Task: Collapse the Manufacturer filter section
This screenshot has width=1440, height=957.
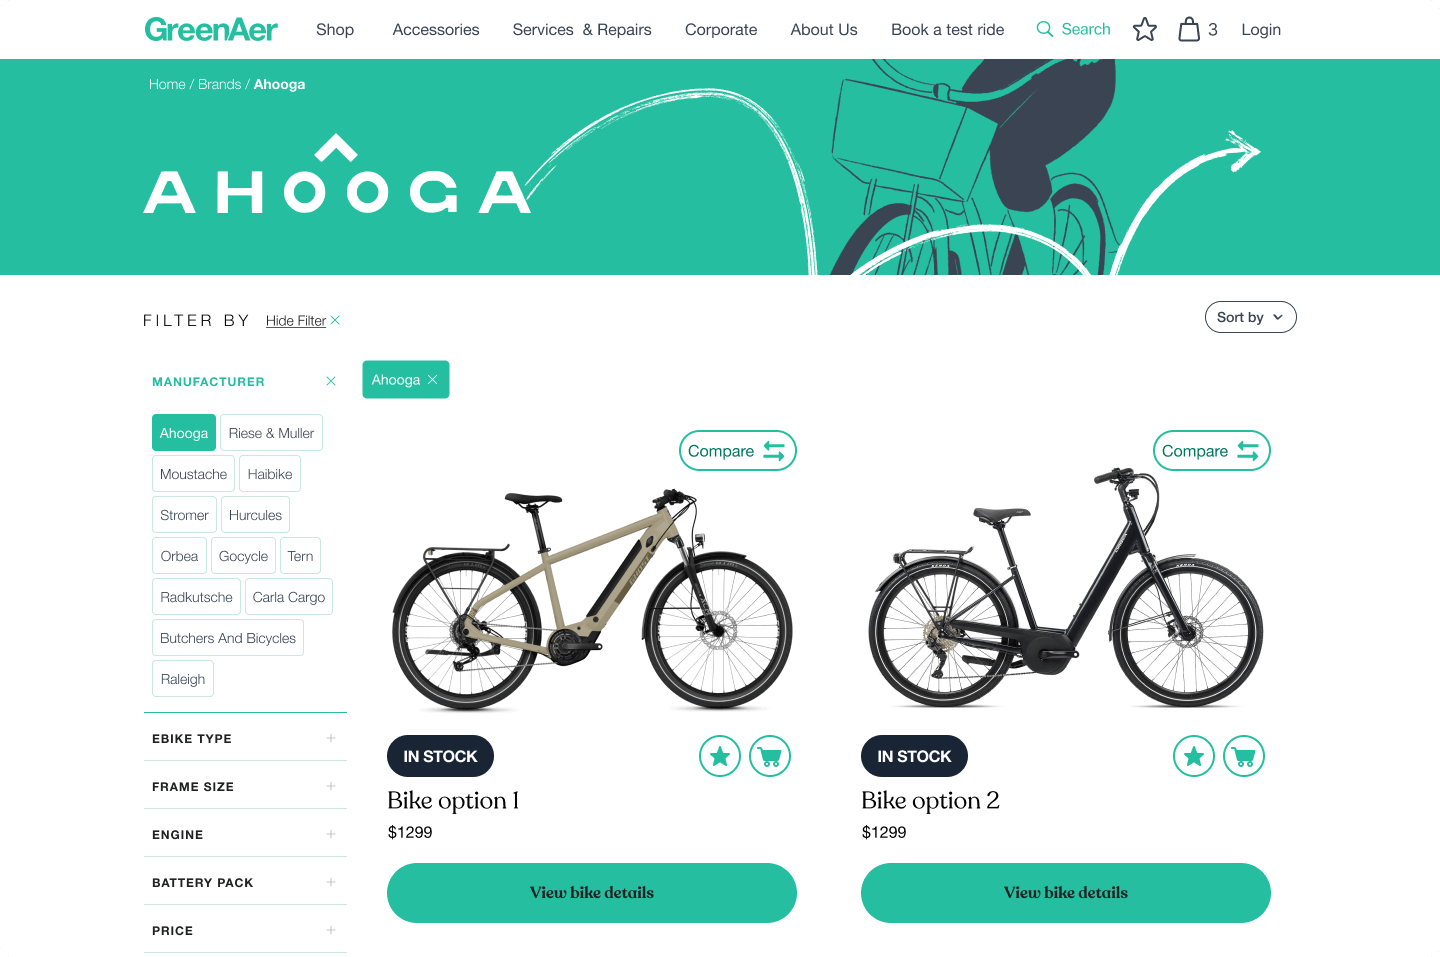Action: tap(331, 381)
